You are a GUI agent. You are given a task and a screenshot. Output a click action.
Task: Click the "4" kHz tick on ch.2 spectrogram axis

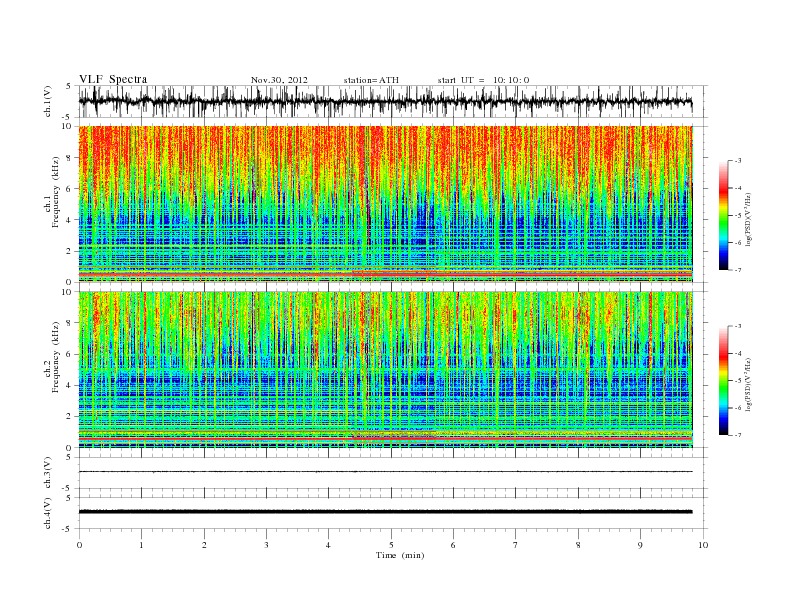(x=69, y=385)
